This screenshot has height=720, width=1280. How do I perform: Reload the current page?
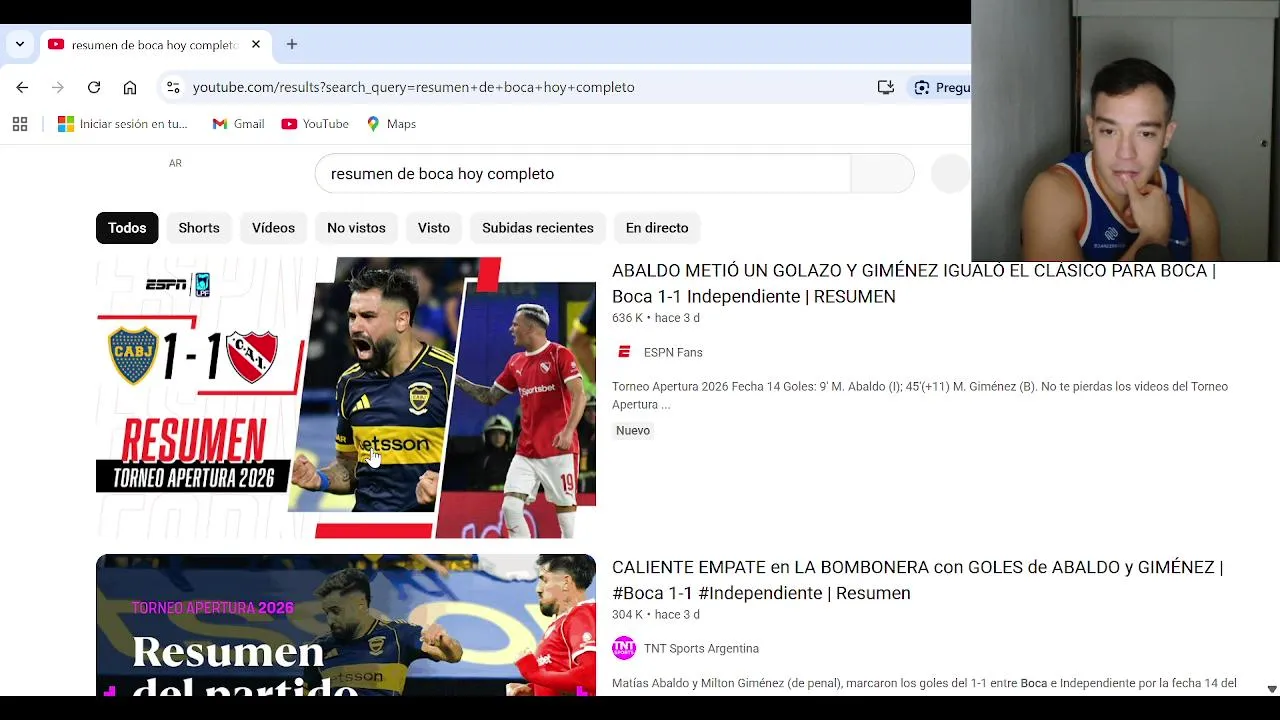pyautogui.click(x=94, y=87)
